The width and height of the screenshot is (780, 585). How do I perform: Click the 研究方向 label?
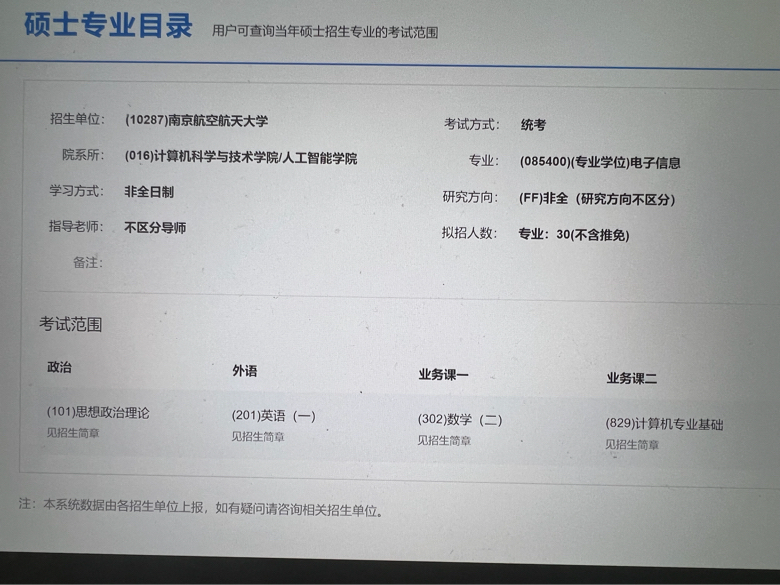click(x=470, y=197)
